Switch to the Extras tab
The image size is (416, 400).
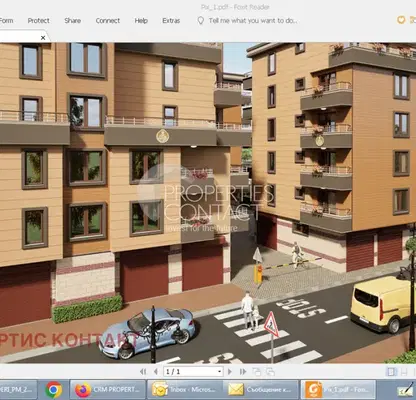coord(171,21)
